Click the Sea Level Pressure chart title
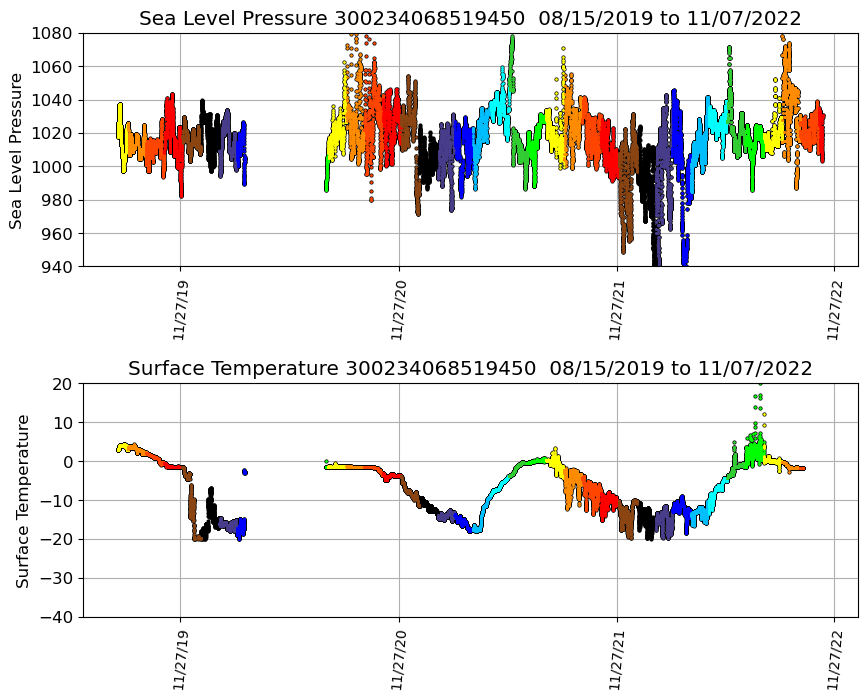 tap(470, 19)
